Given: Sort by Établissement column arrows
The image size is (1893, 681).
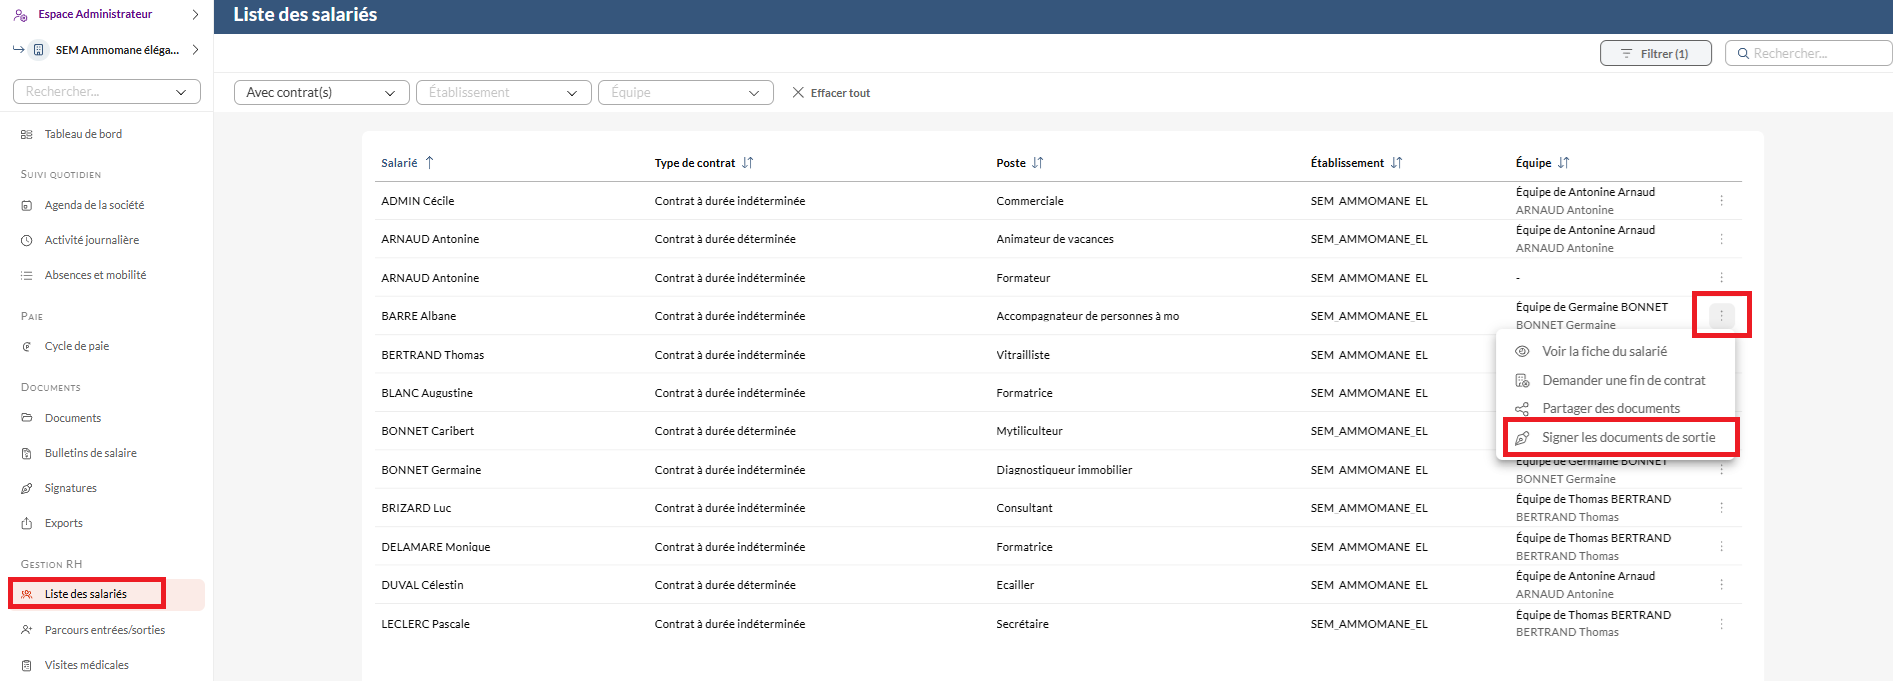Looking at the screenshot, I should [x=1396, y=163].
